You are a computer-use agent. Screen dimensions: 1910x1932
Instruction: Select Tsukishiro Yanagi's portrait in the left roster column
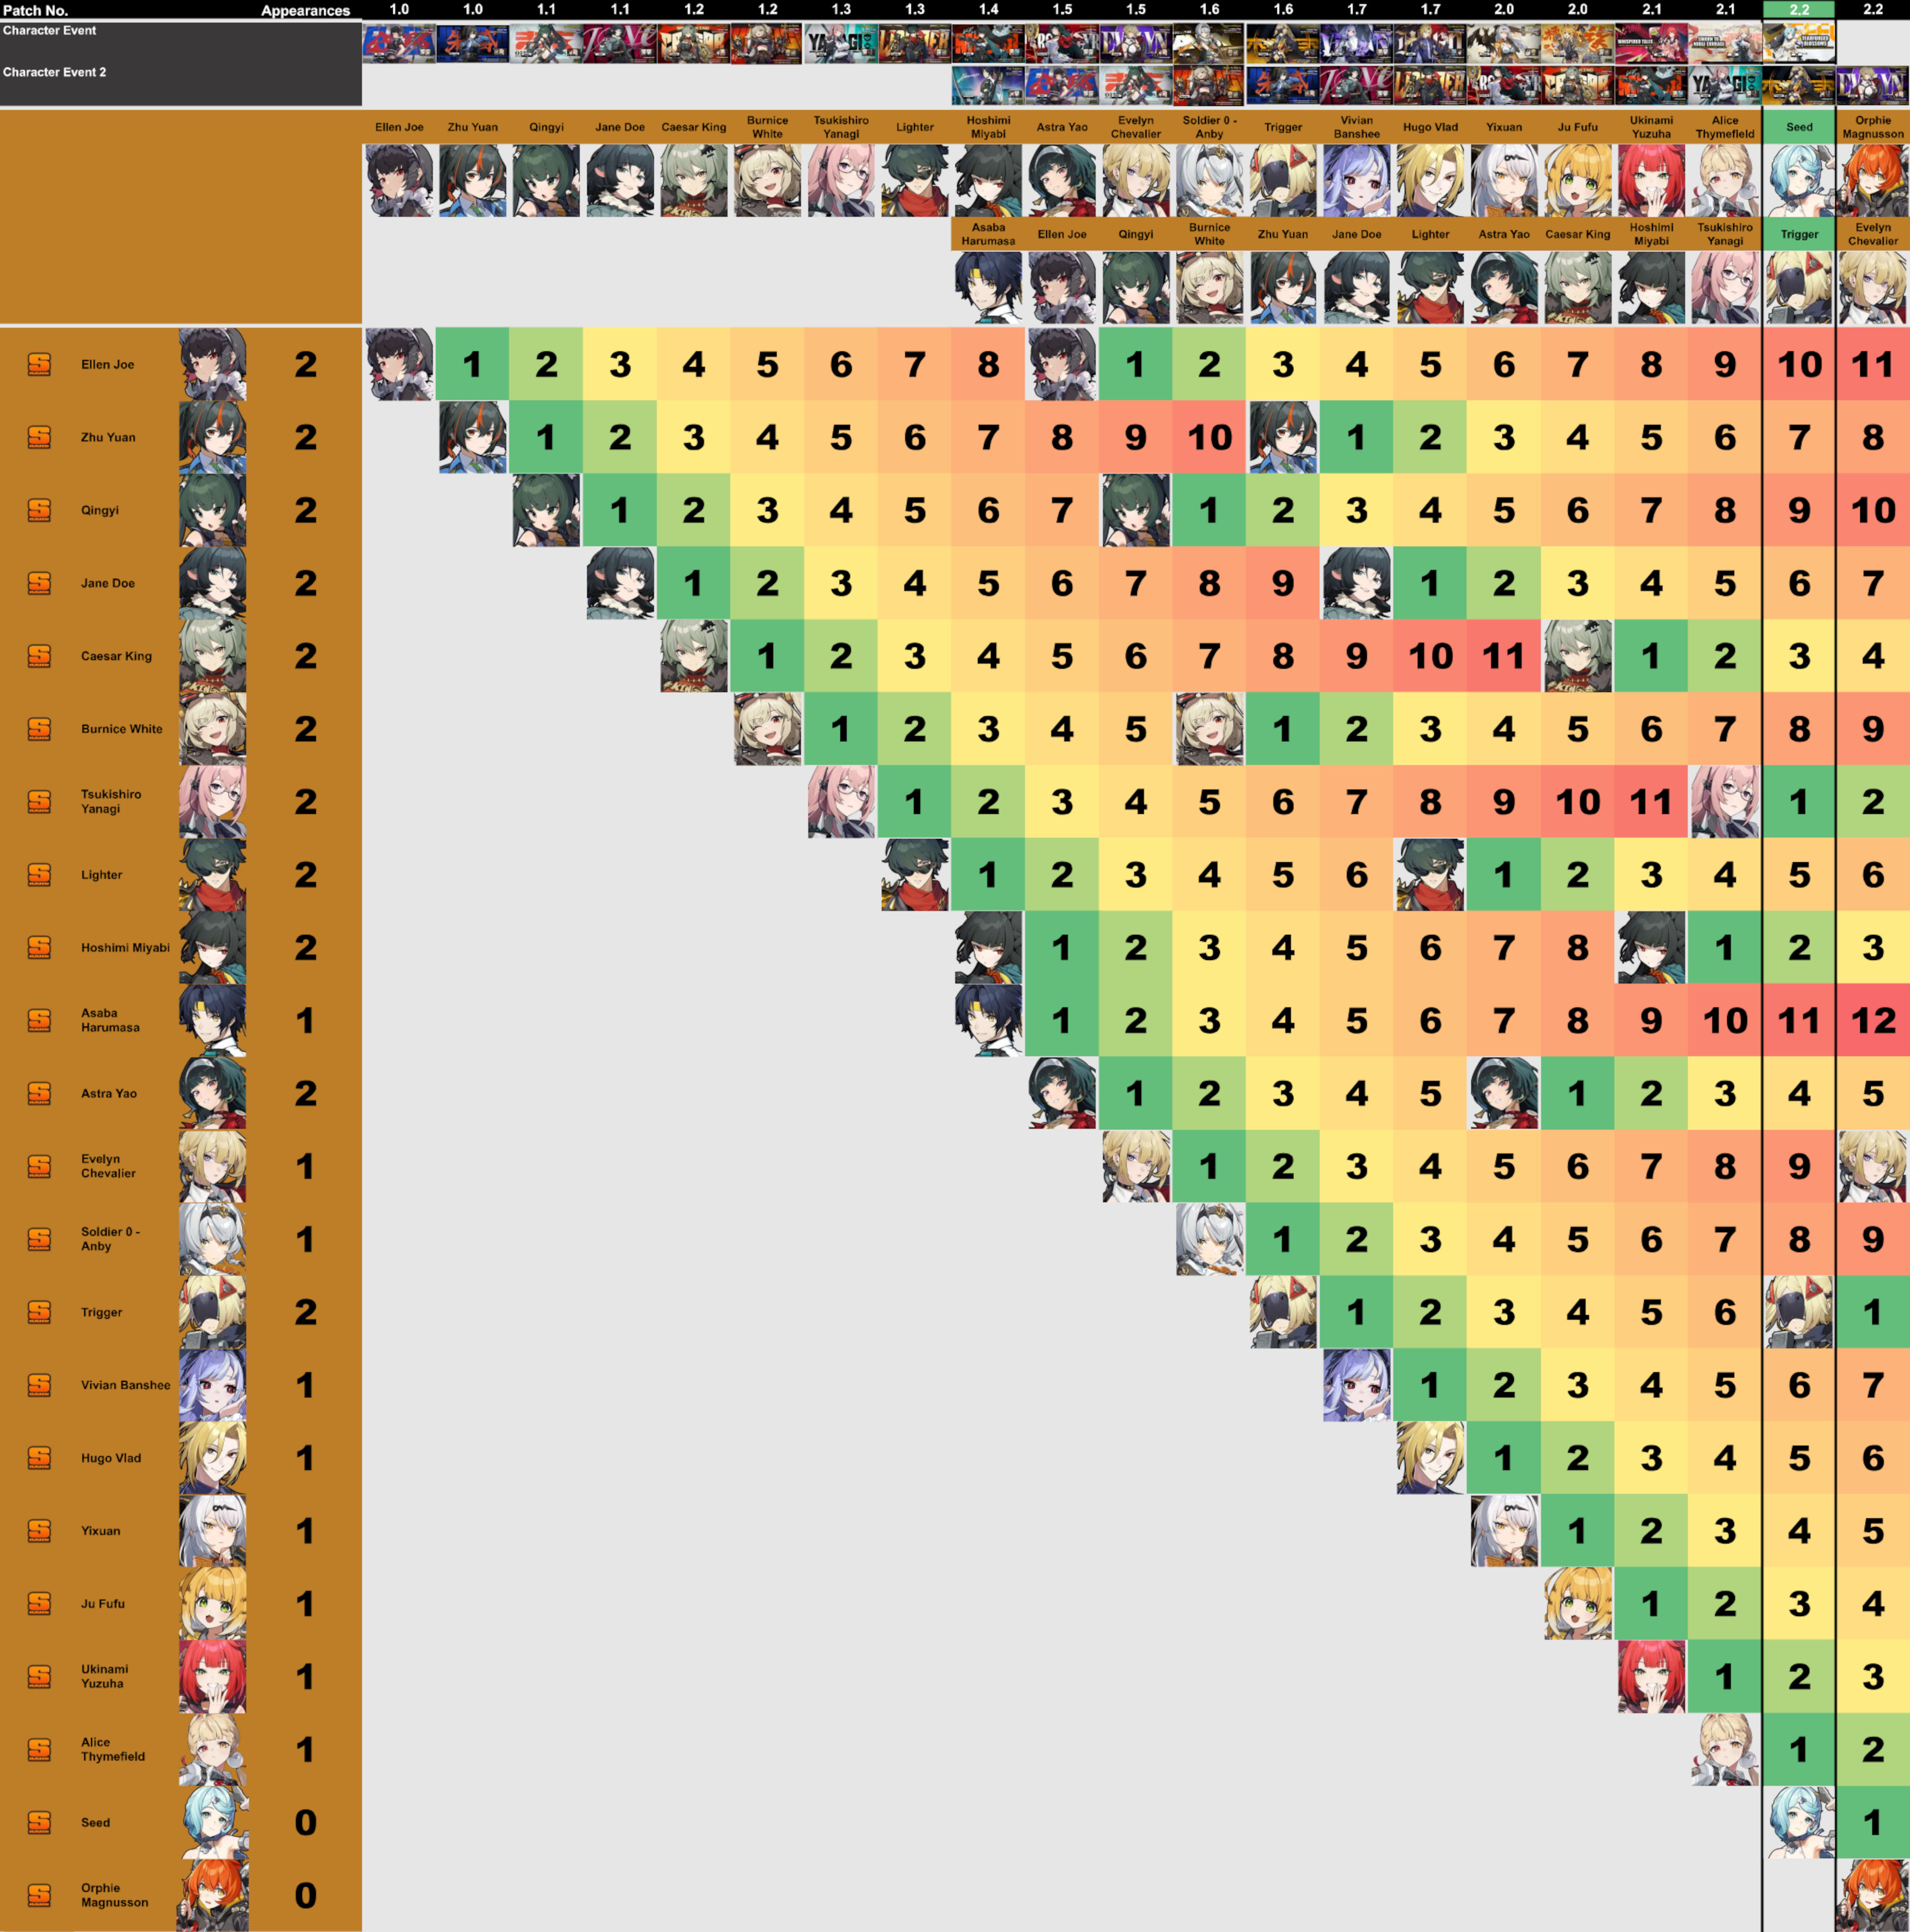213,802
